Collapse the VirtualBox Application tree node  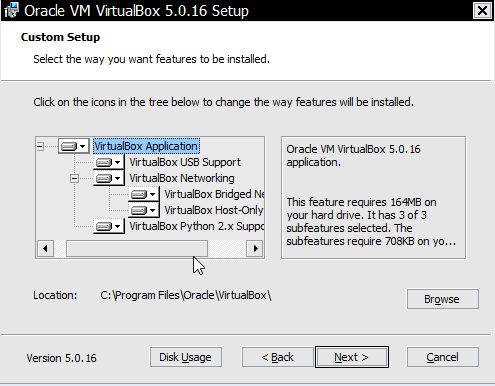click(x=40, y=146)
